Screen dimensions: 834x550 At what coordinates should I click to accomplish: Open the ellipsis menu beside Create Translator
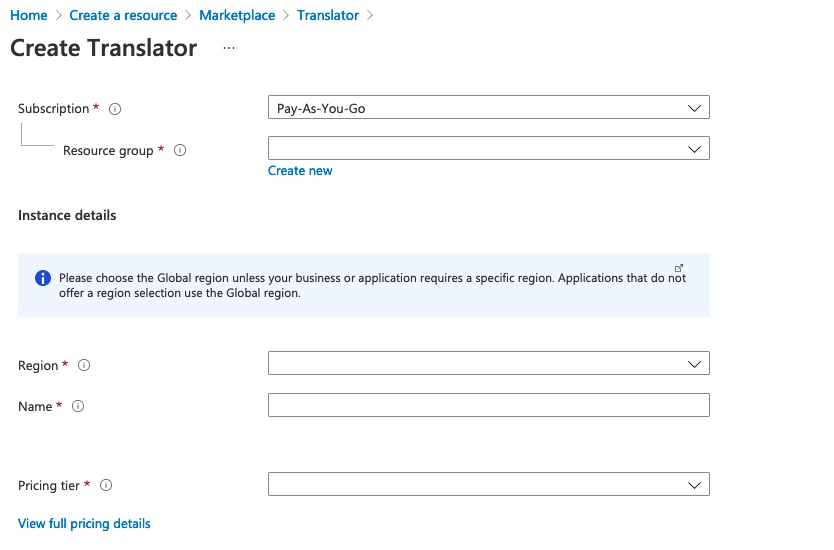click(x=229, y=48)
